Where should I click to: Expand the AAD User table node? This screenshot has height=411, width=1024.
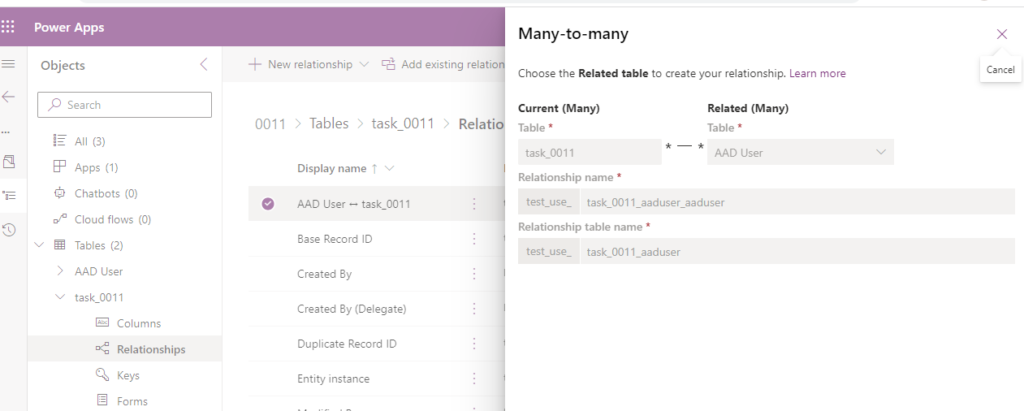coord(60,271)
